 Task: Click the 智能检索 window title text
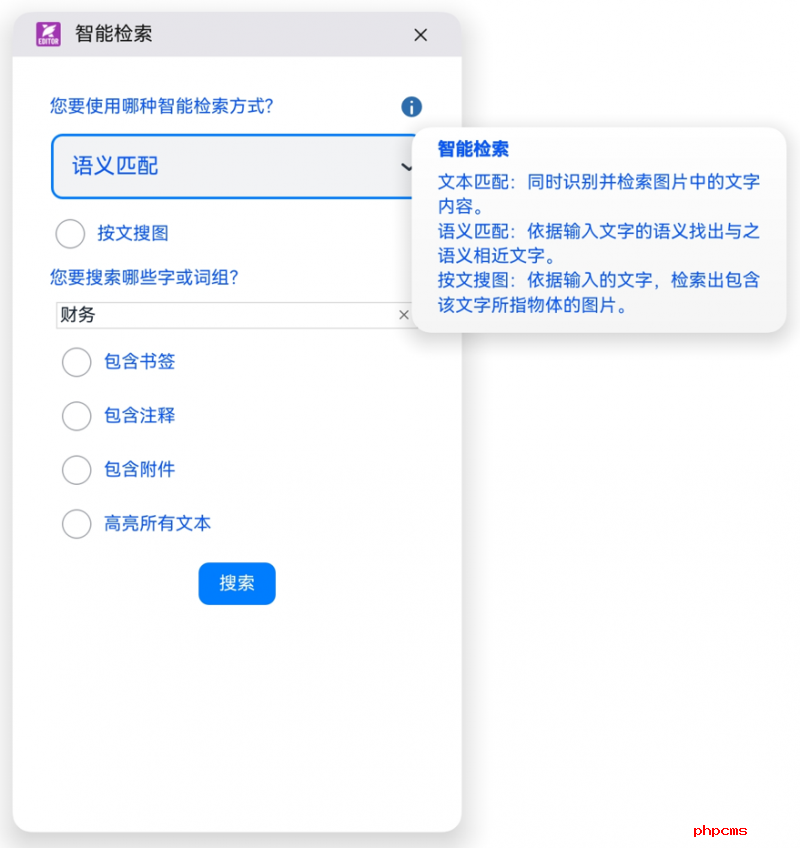114,34
